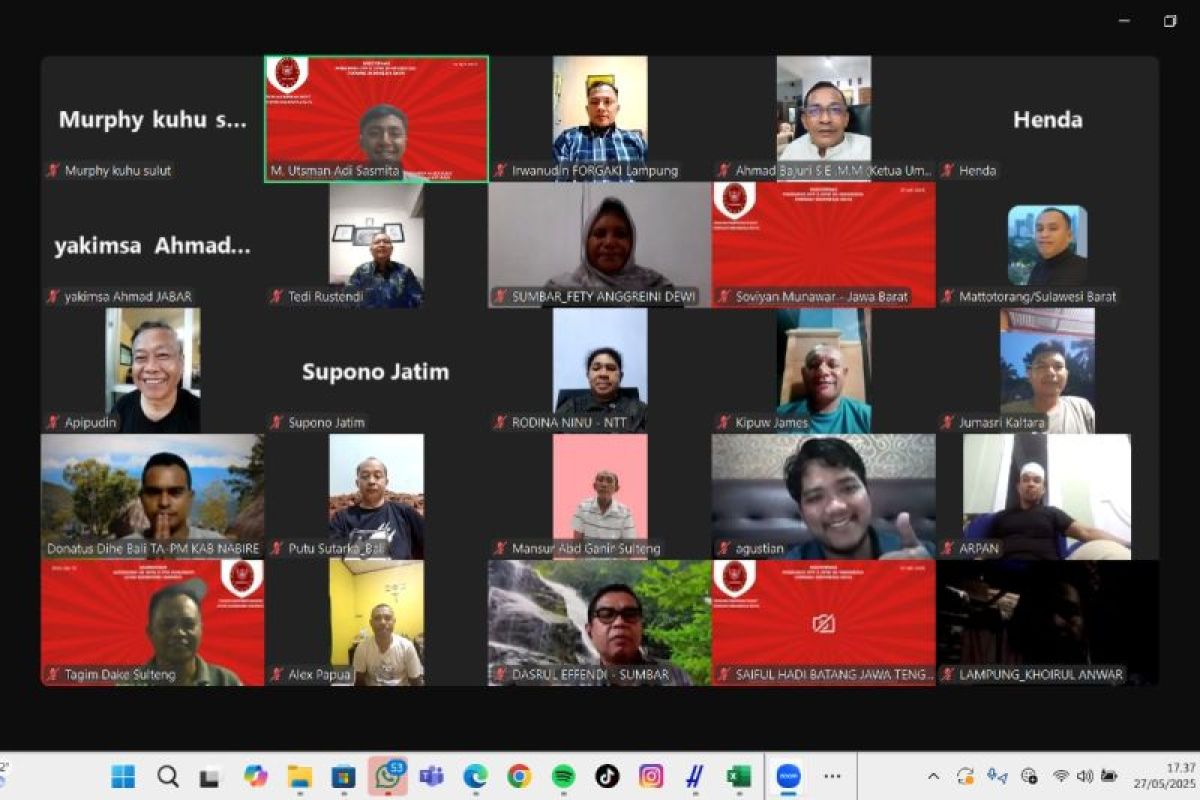Open TikTok from the taskbar
The image size is (1200, 800).
607,776
